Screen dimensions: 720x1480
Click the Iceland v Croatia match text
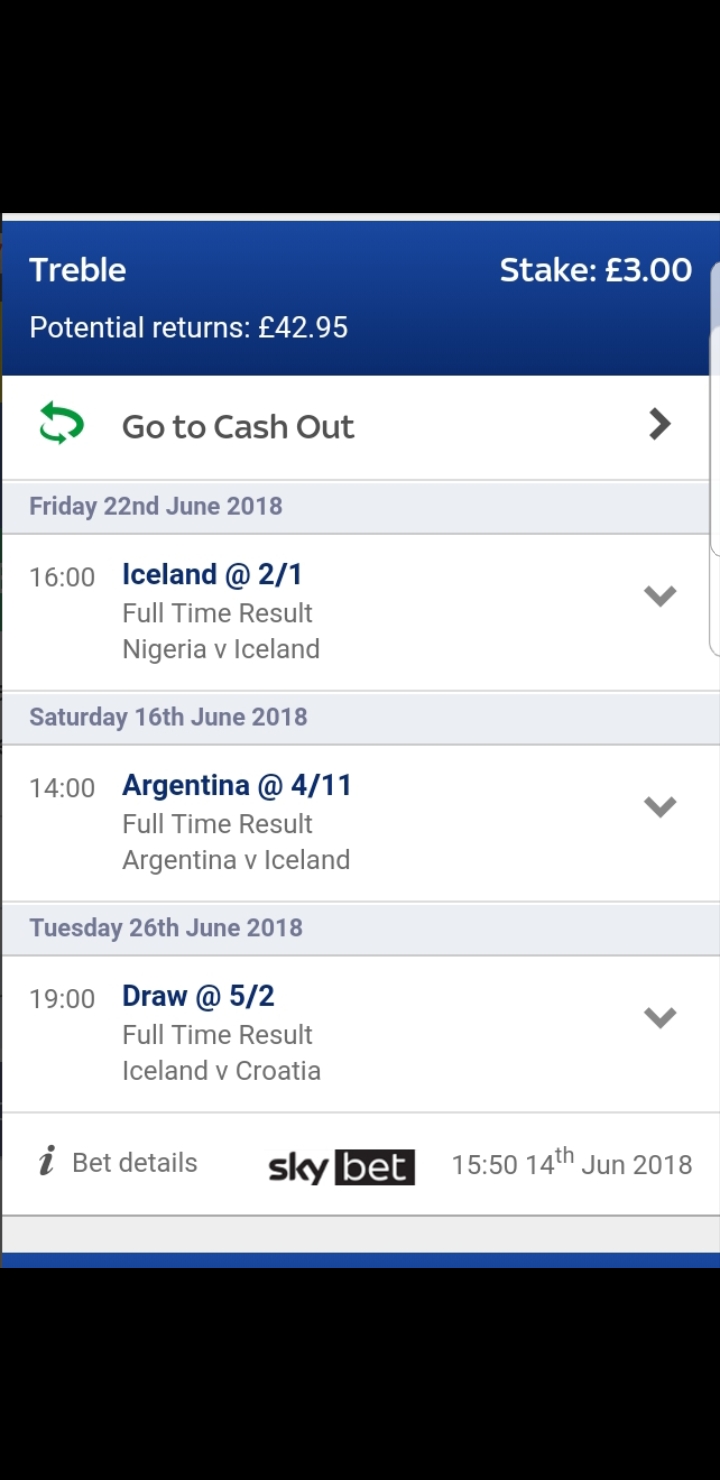[221, 1071]
